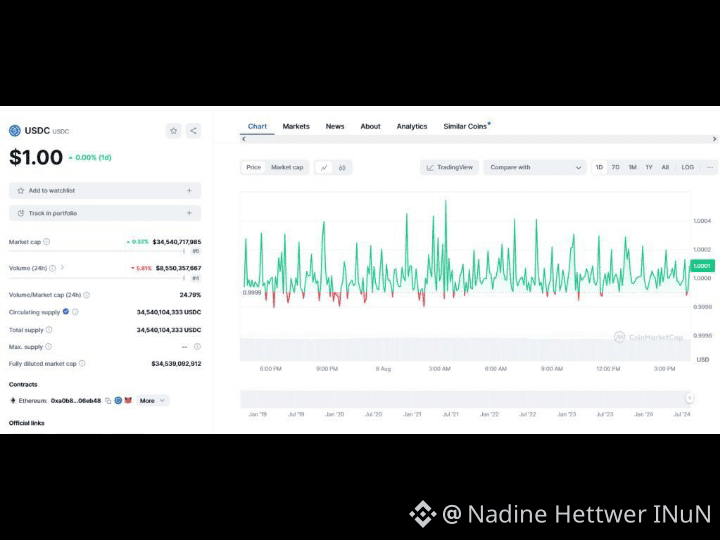Copy the Ethereum contract address
720x540 pixels.
(108, 401)
